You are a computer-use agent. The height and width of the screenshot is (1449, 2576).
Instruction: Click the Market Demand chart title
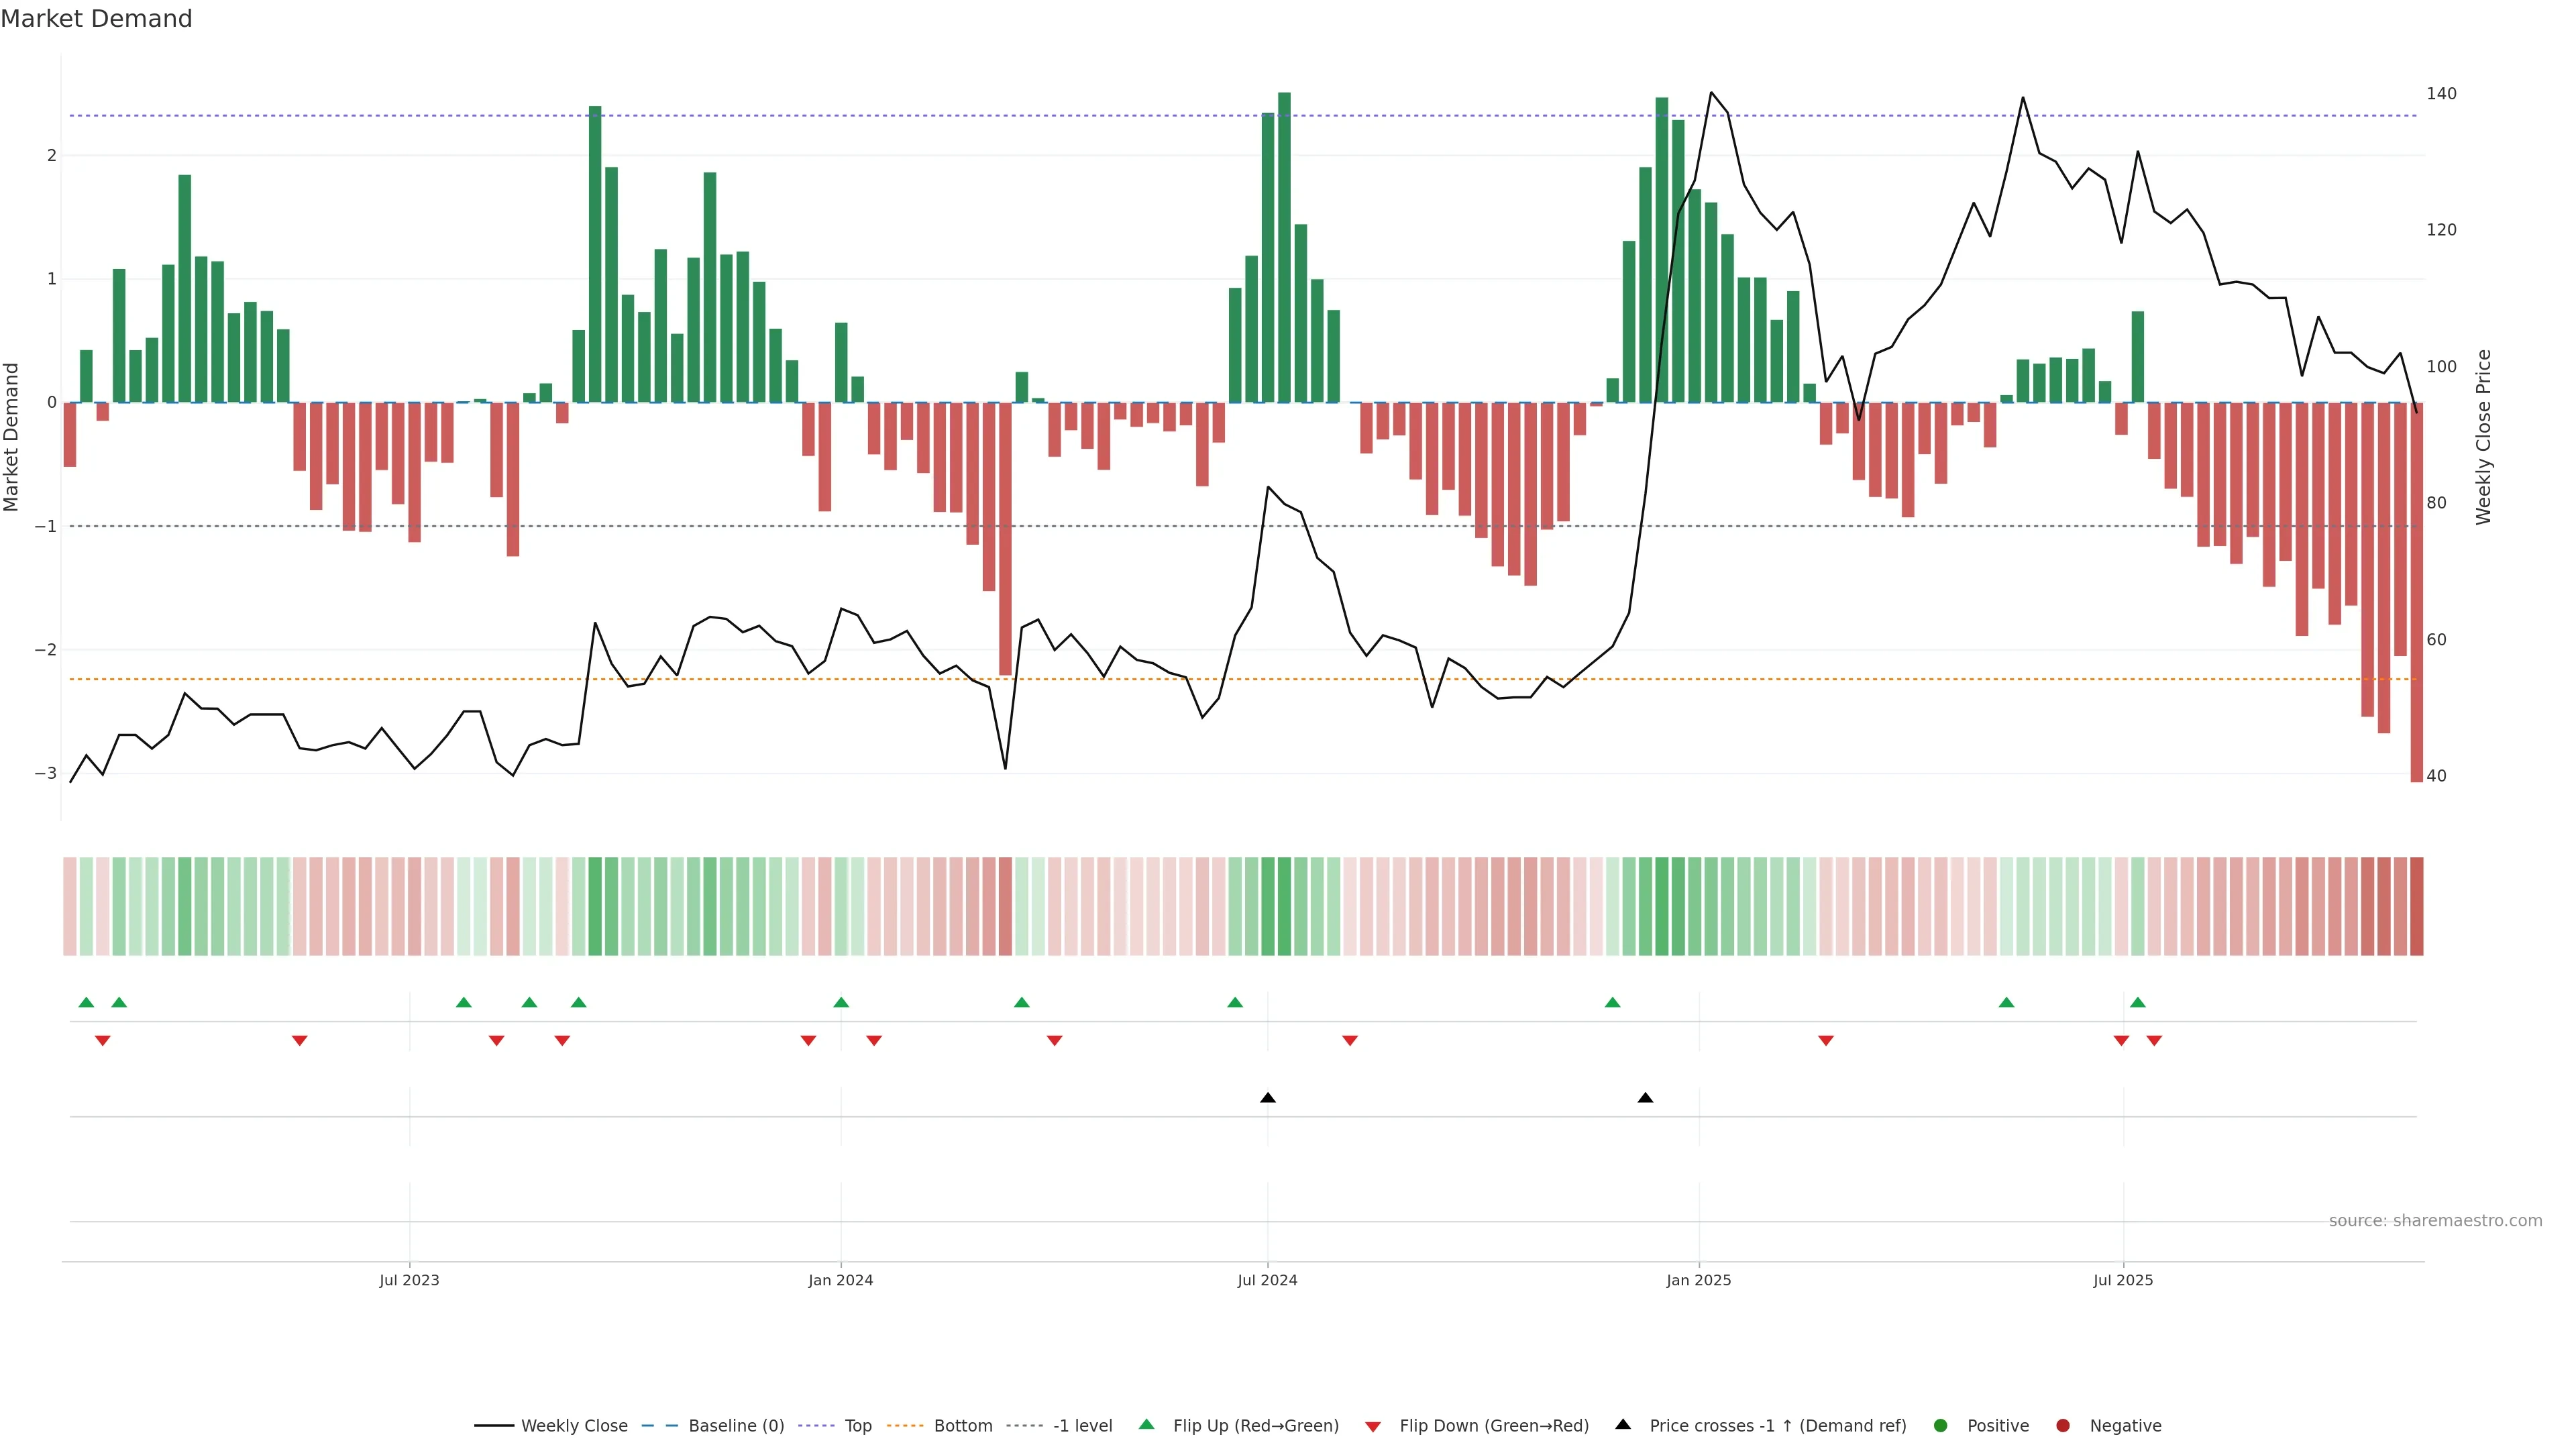[x=96, y=19]
